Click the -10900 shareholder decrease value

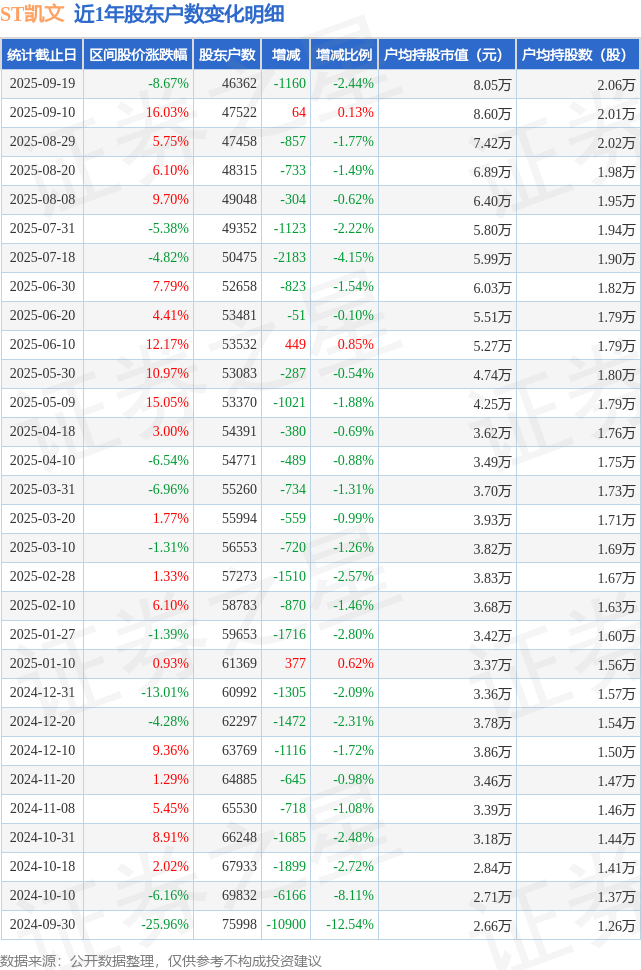pos(285,925)
